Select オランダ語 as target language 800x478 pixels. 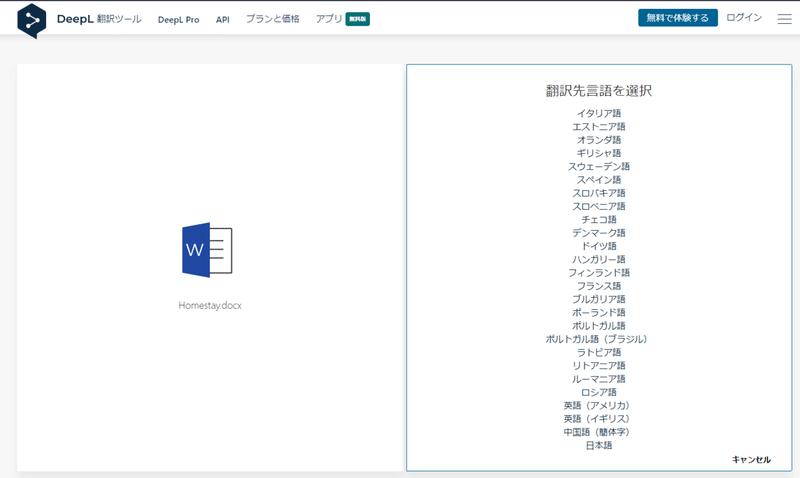599,140
